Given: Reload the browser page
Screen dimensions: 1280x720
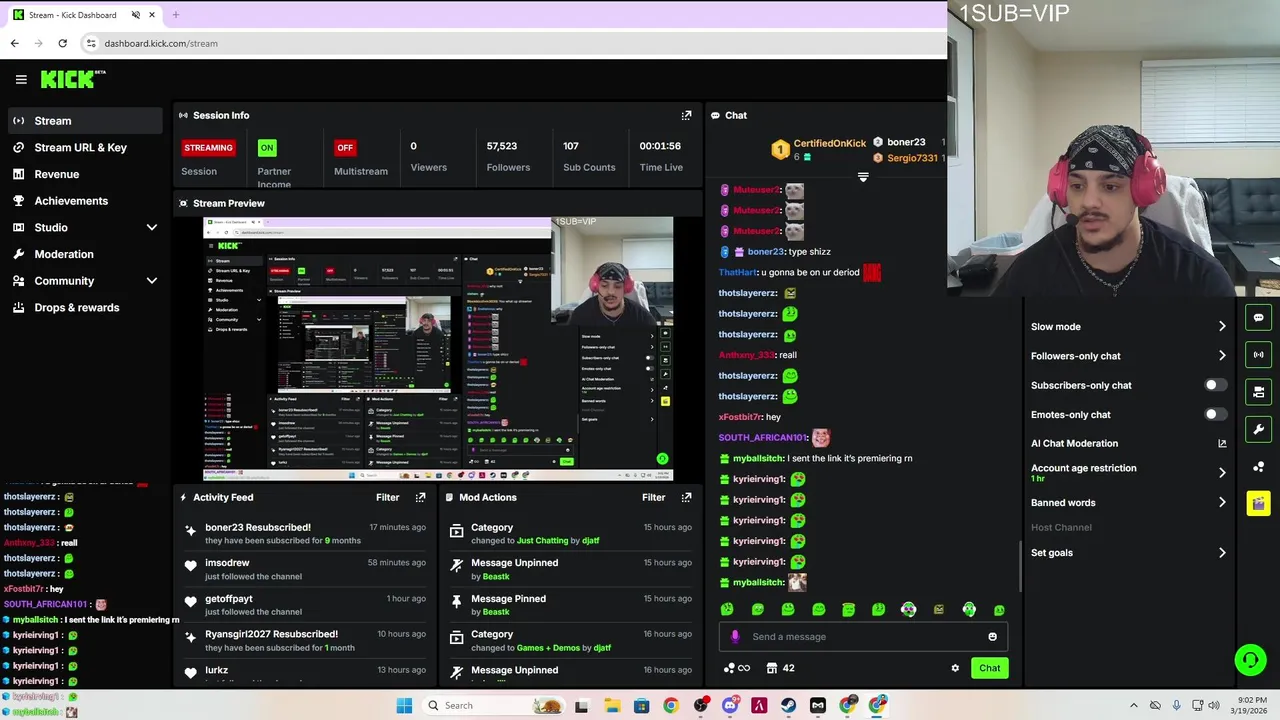Looking at the screenshot, I should (x=62, y=43).
